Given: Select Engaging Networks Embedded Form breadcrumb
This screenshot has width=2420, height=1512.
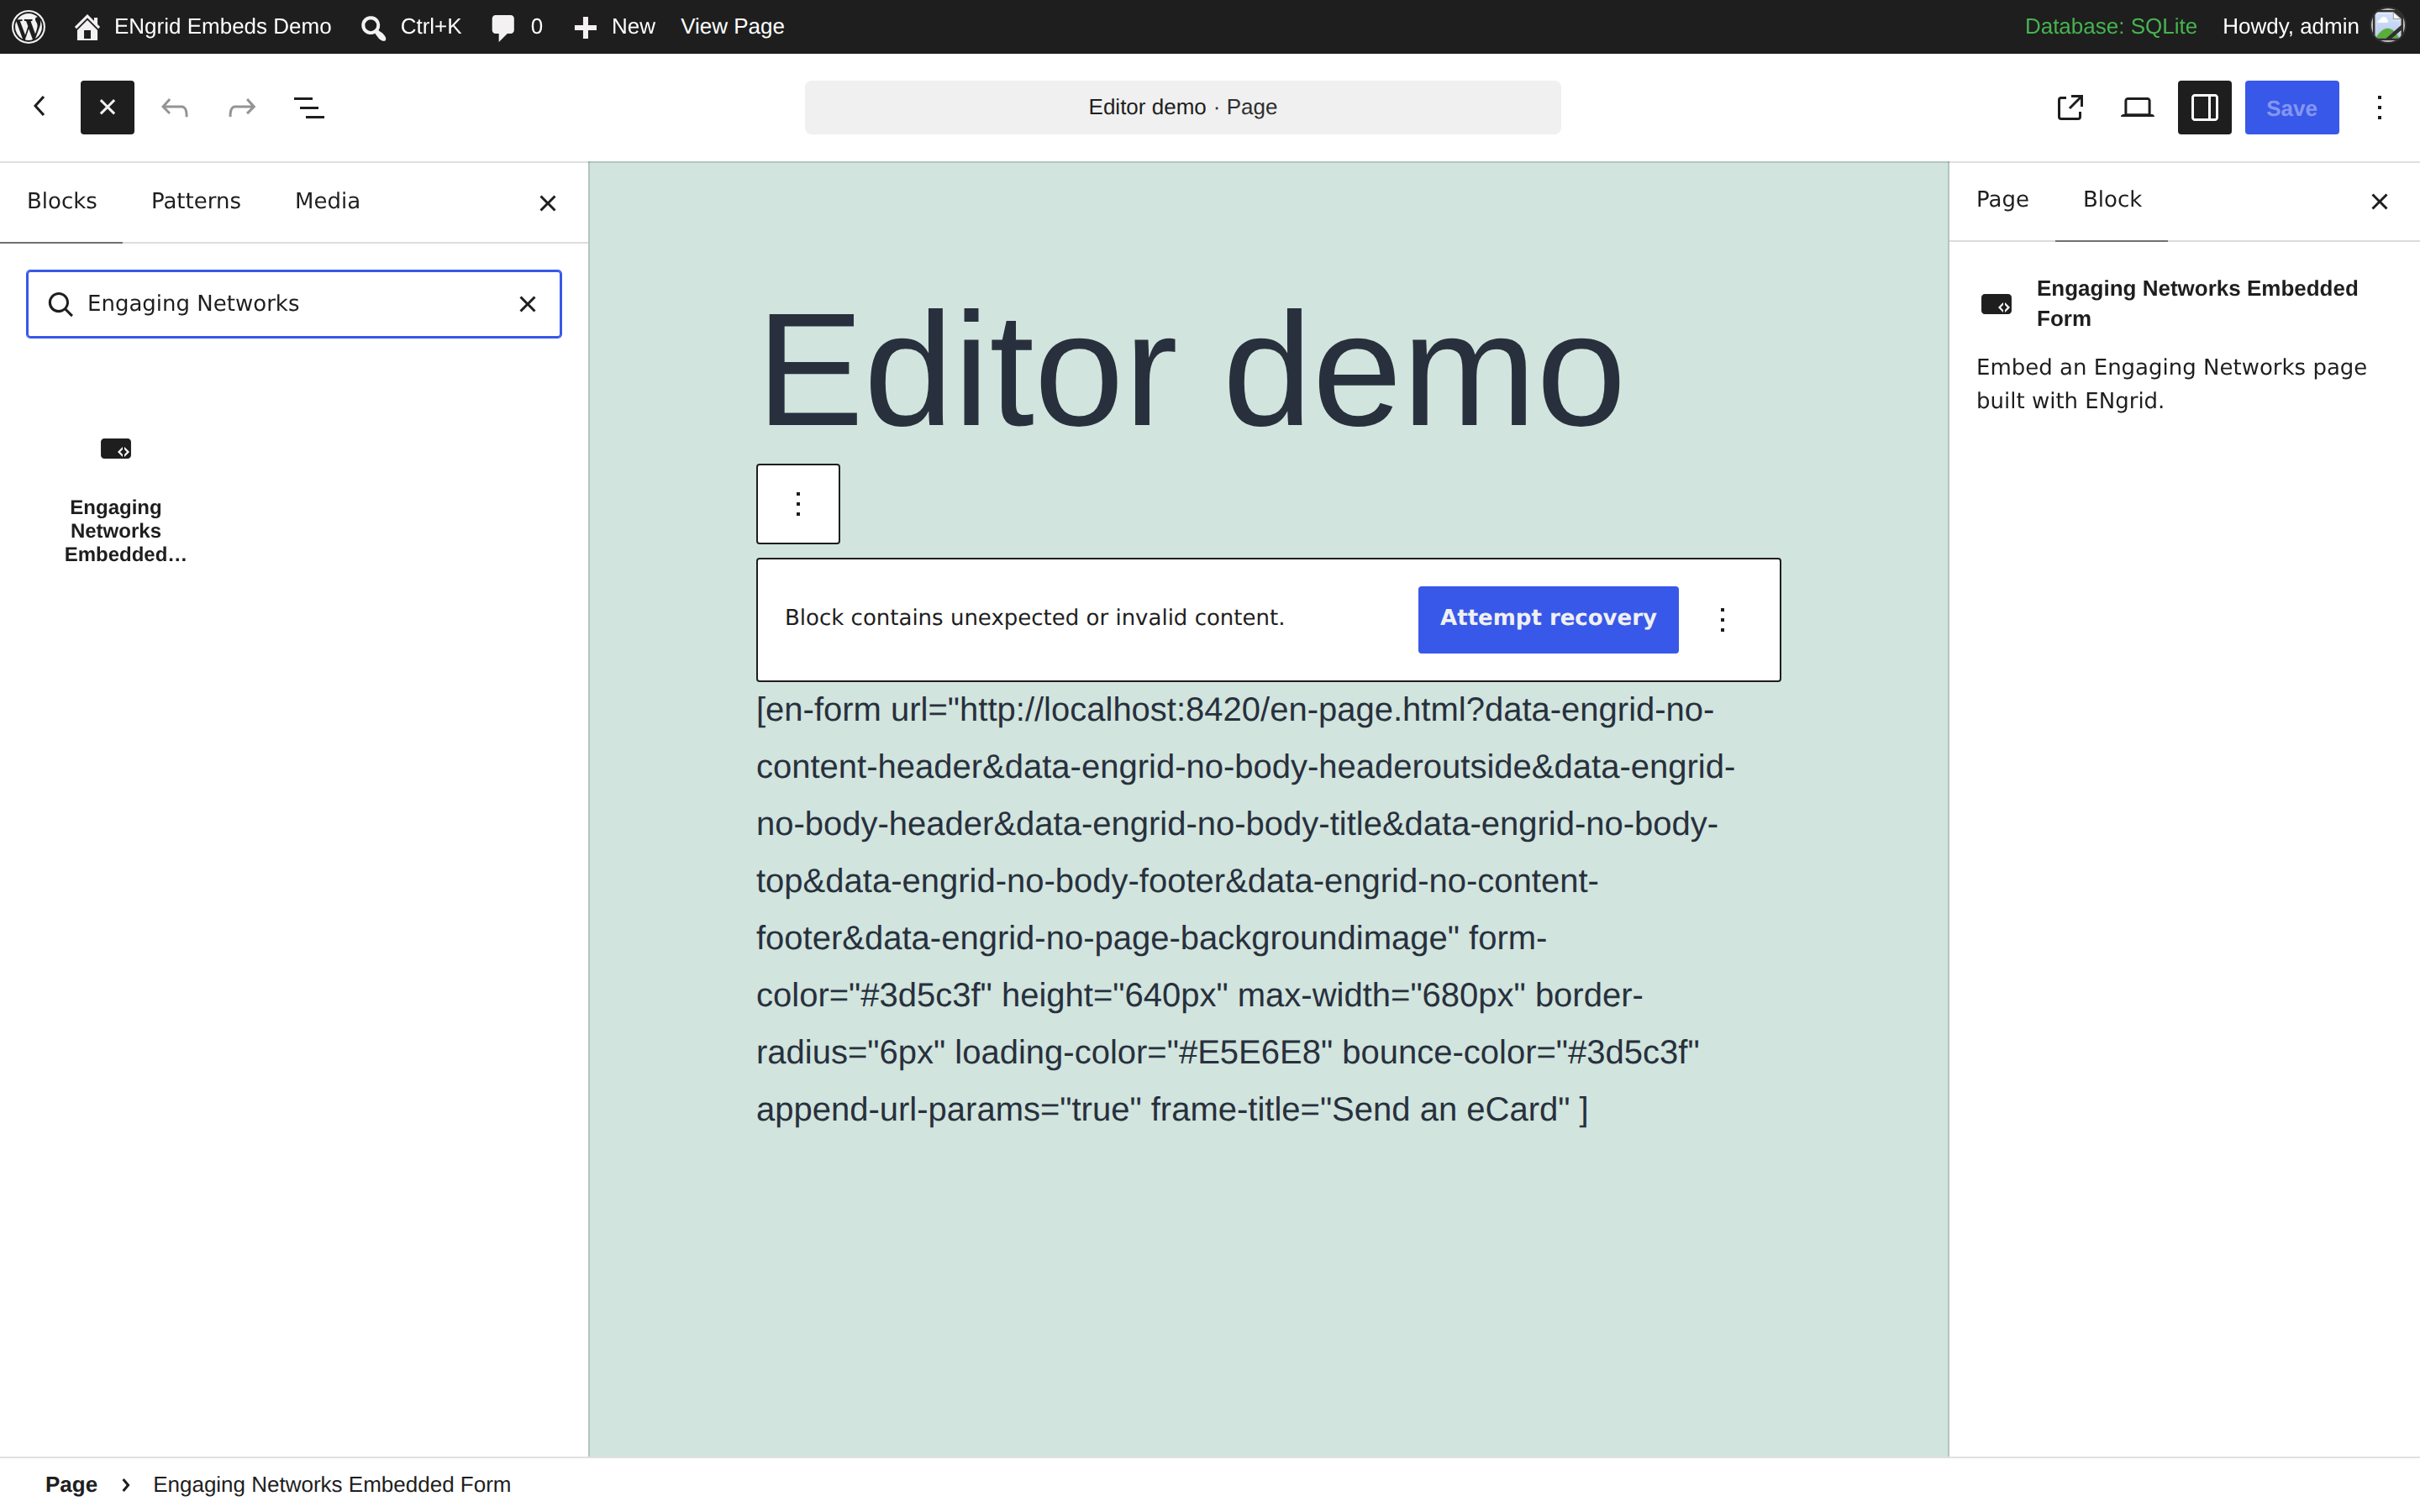Looking at the screenshot, I should [332, 1484].
